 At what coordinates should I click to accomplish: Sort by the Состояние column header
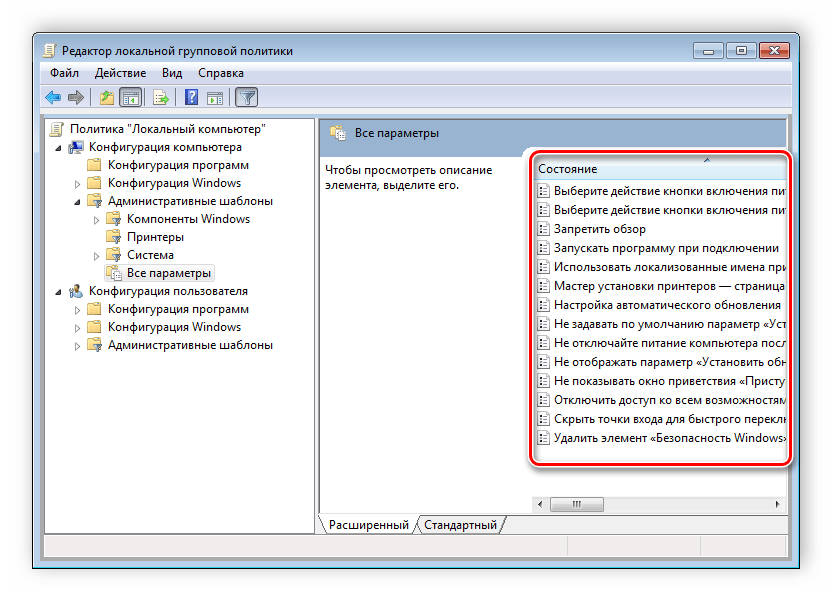click(x=661, y=169)
